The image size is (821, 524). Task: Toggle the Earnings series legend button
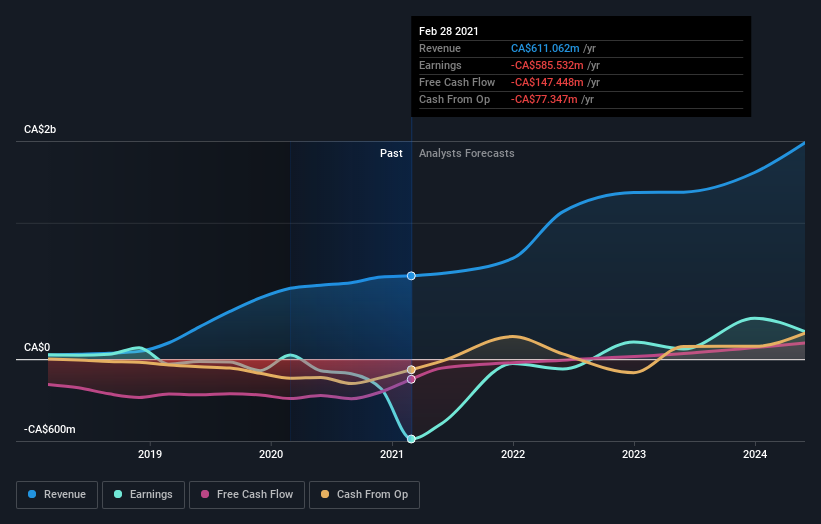click(143, 495)
